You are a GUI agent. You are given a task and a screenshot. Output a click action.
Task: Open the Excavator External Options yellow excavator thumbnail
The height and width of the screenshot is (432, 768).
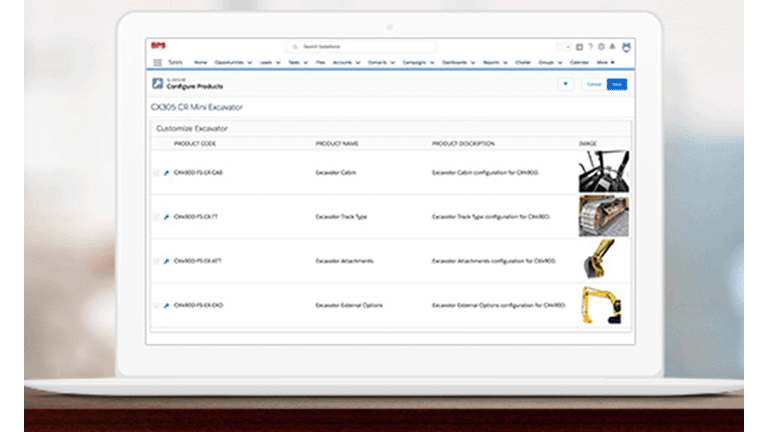(603, 305)
